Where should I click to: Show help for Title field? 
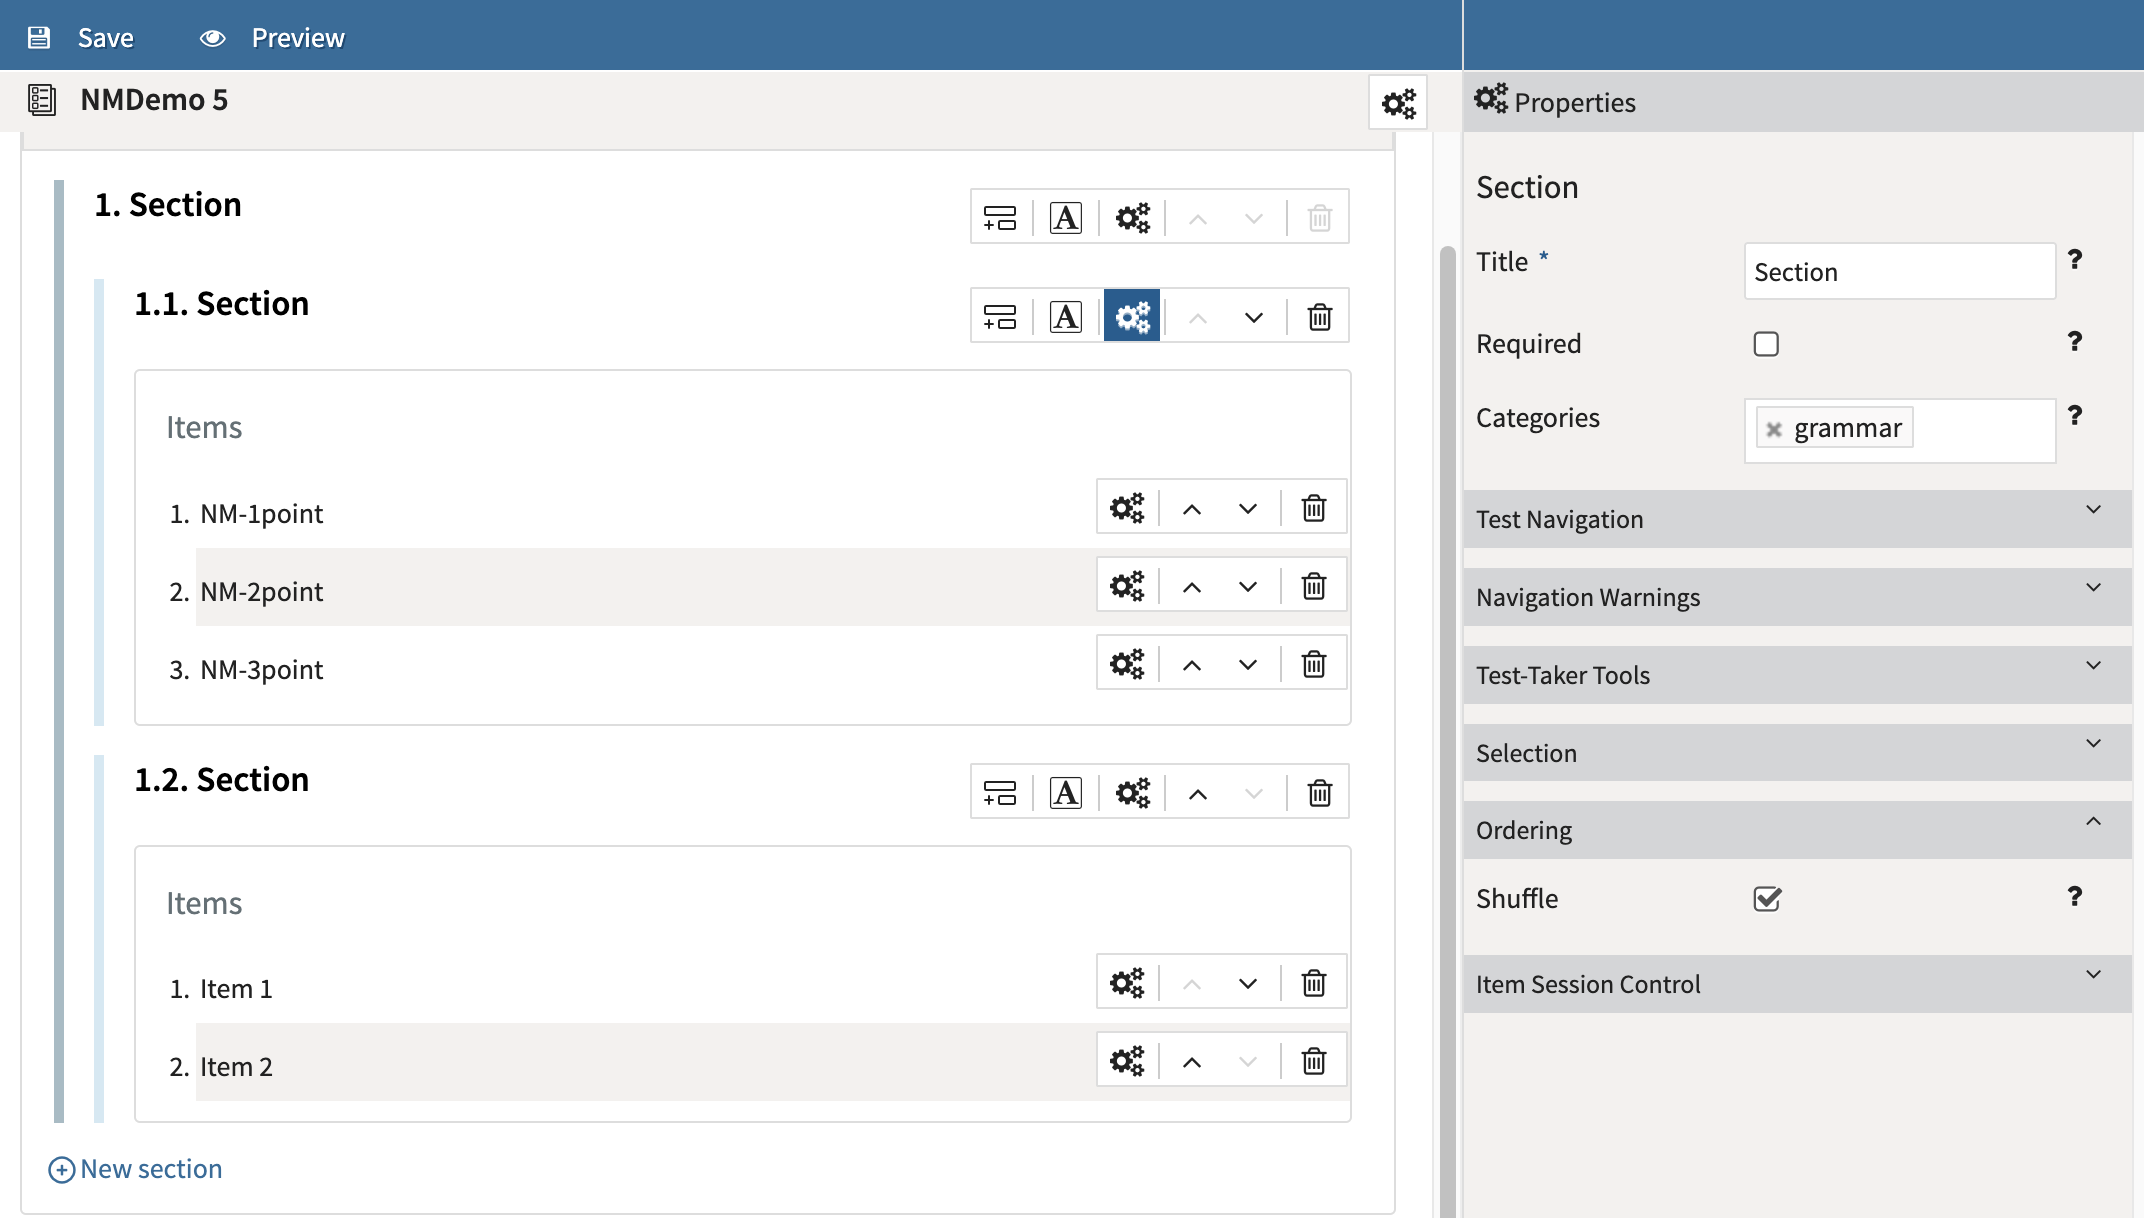[2075, 260]
